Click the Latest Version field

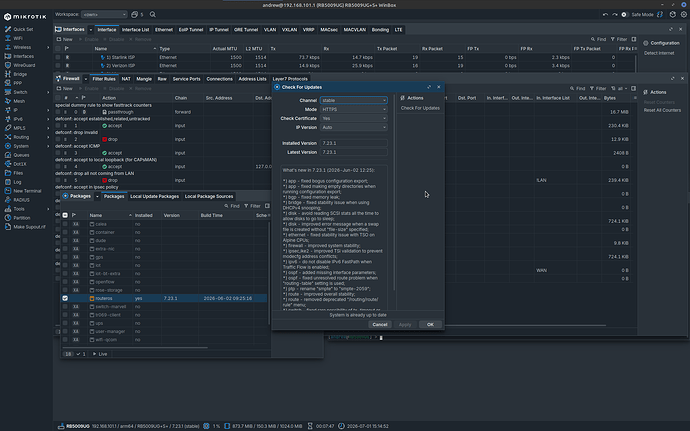354,152
